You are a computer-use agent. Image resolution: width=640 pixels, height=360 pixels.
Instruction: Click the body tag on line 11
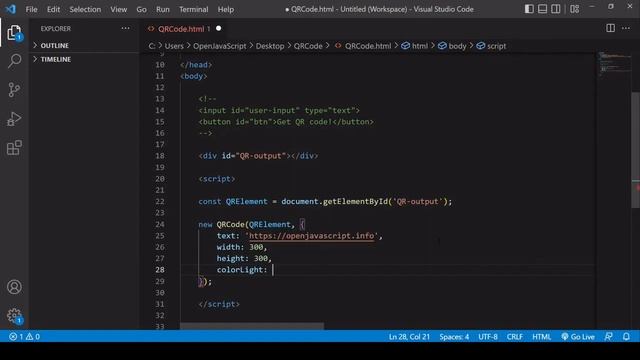pos(193,76)
